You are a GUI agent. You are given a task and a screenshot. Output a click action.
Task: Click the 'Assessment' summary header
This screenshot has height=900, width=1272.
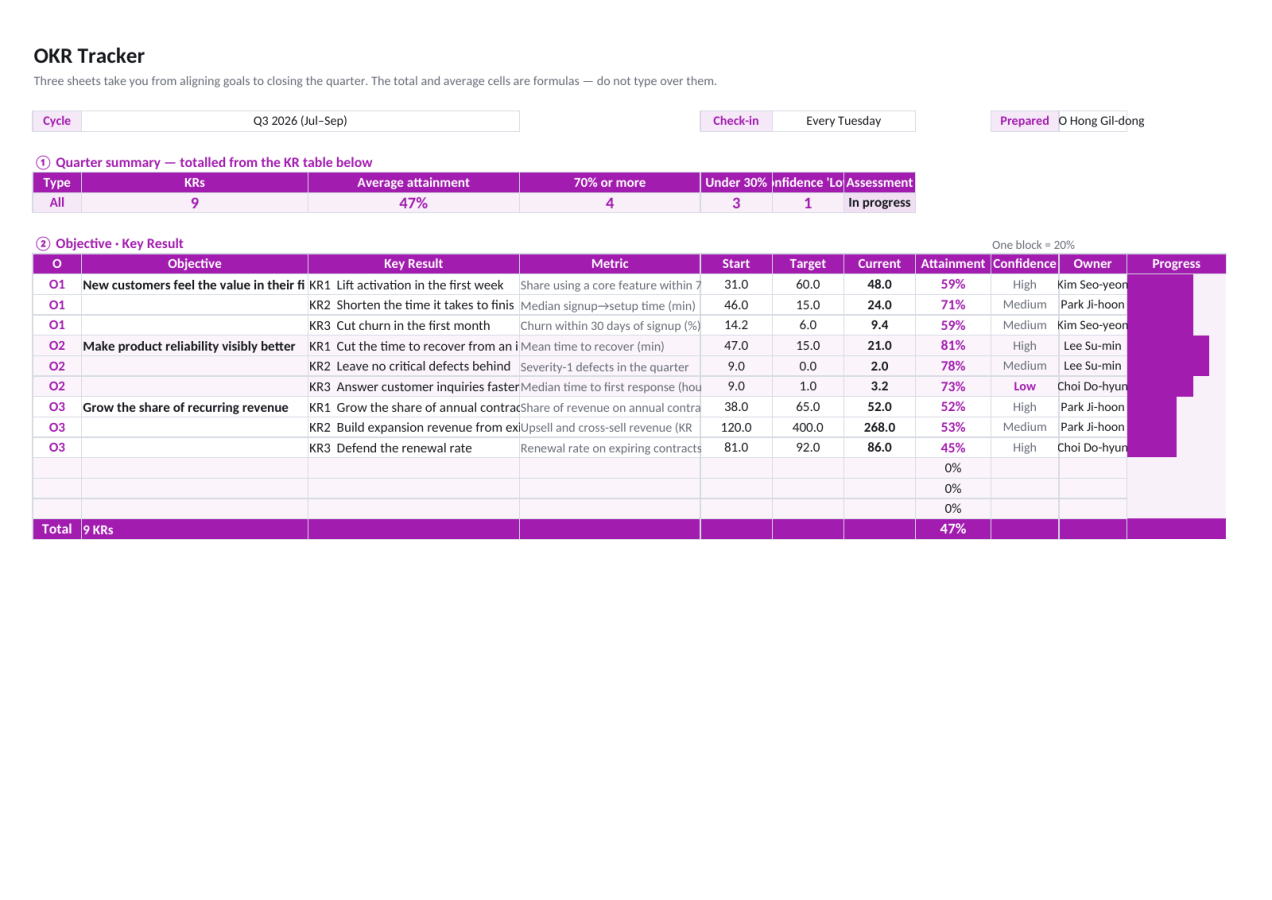coord(879,183)
